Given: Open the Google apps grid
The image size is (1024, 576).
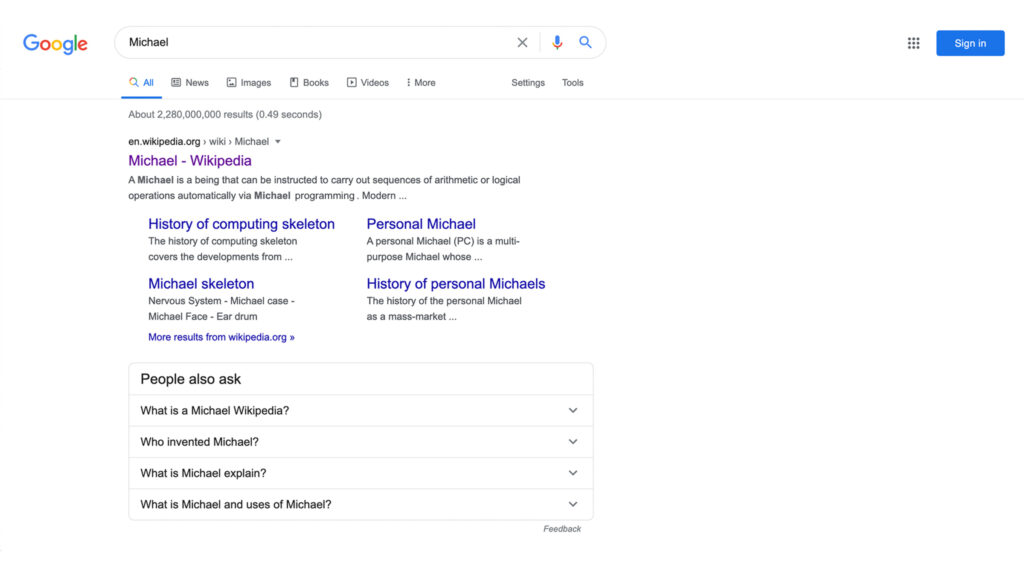Looking at the screenshot, I should click(x=913, y=43).
